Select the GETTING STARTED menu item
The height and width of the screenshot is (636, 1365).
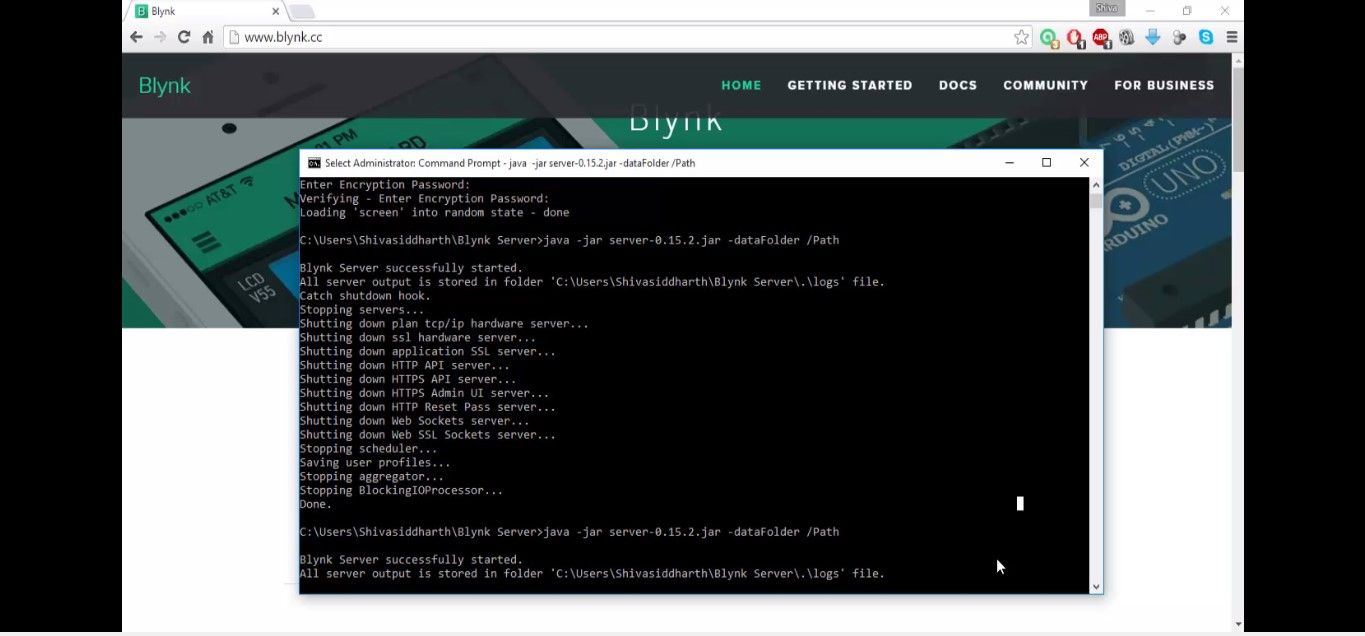[x=849, y=85]
